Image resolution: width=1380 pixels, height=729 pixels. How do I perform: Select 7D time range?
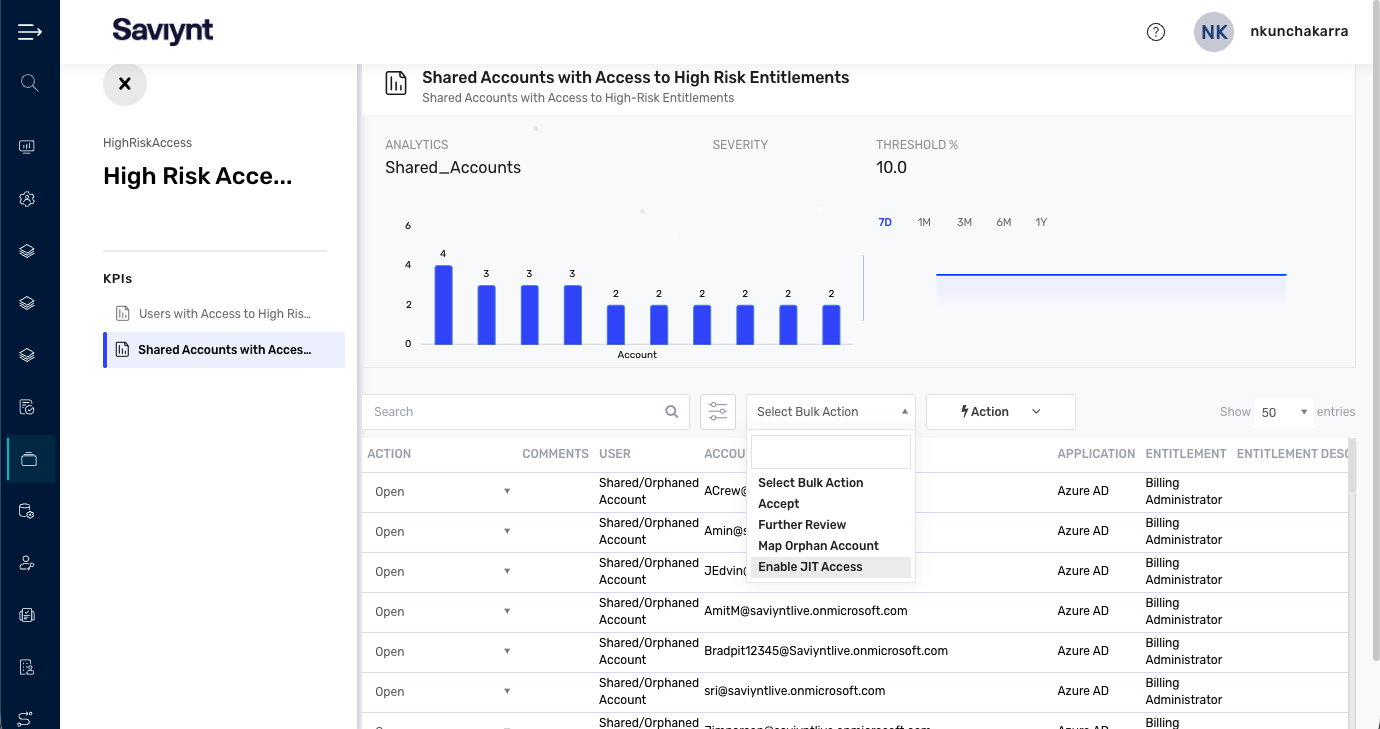pos(885,222)
